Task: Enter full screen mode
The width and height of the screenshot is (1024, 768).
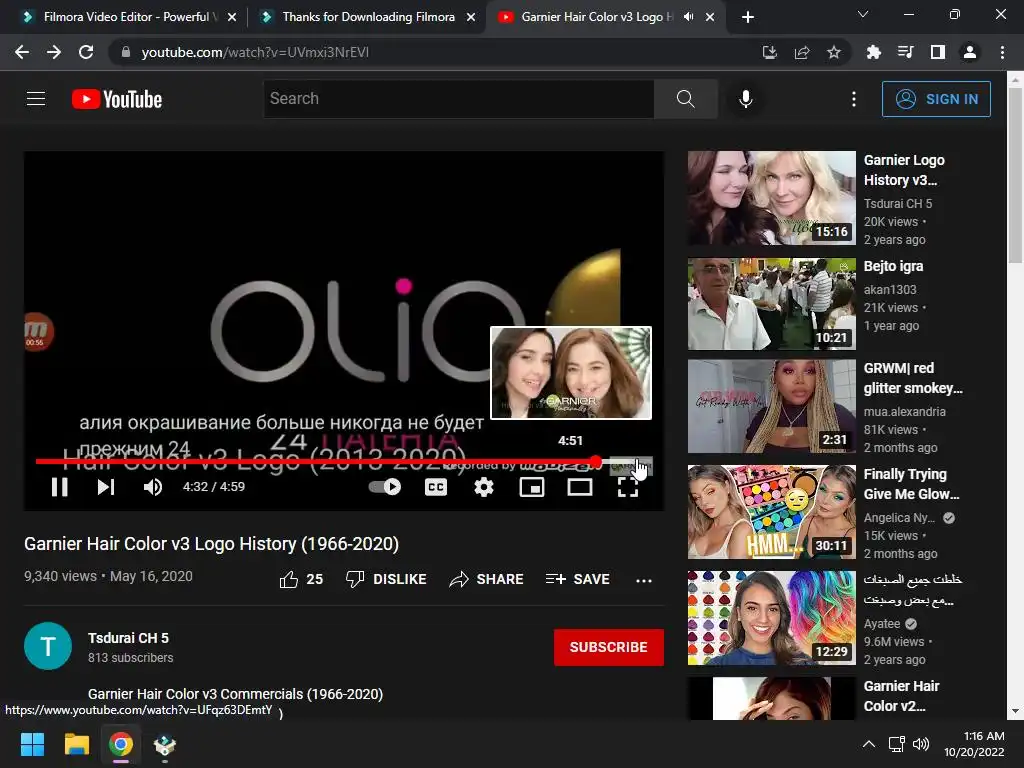Action: click(628, 487)
